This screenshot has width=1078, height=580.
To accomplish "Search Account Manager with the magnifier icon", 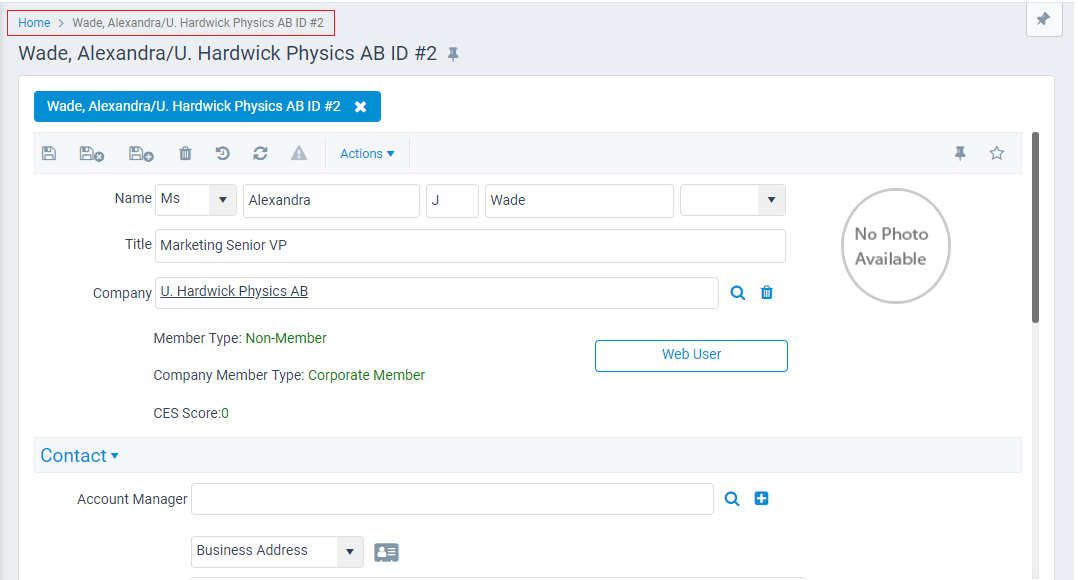I will (x=732, y=498).
